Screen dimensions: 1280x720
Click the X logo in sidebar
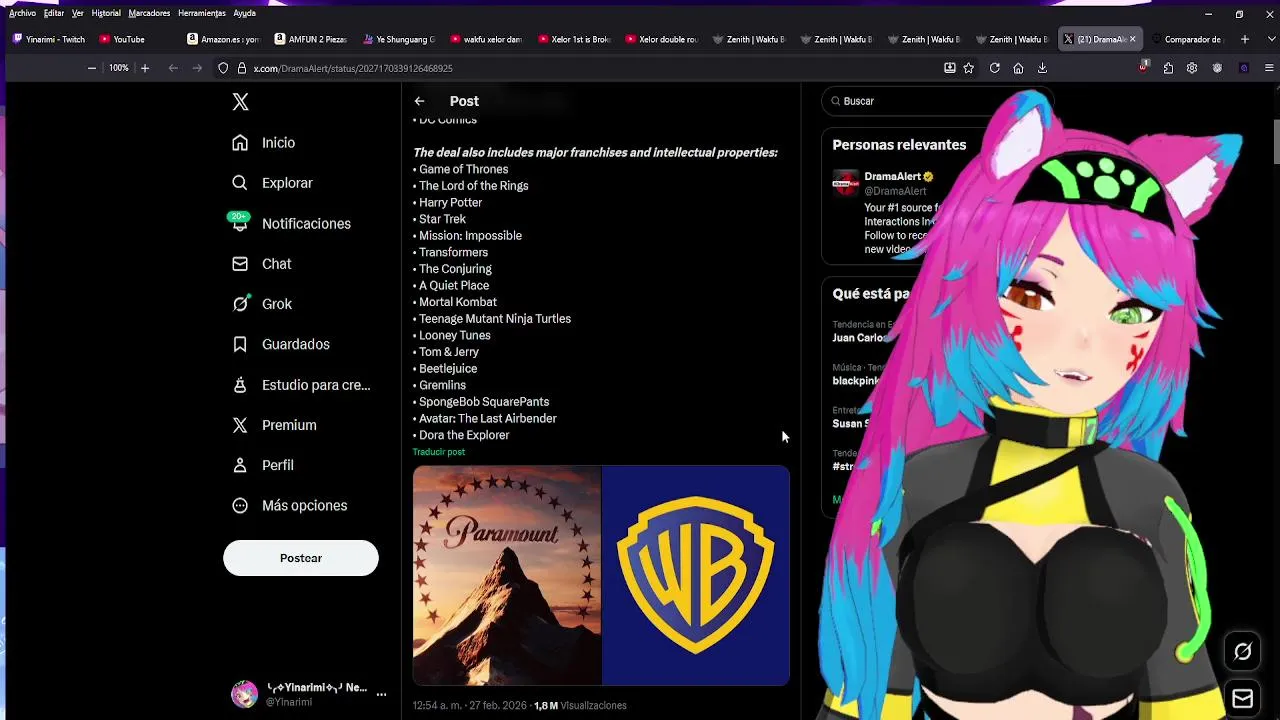coord(240,101)
